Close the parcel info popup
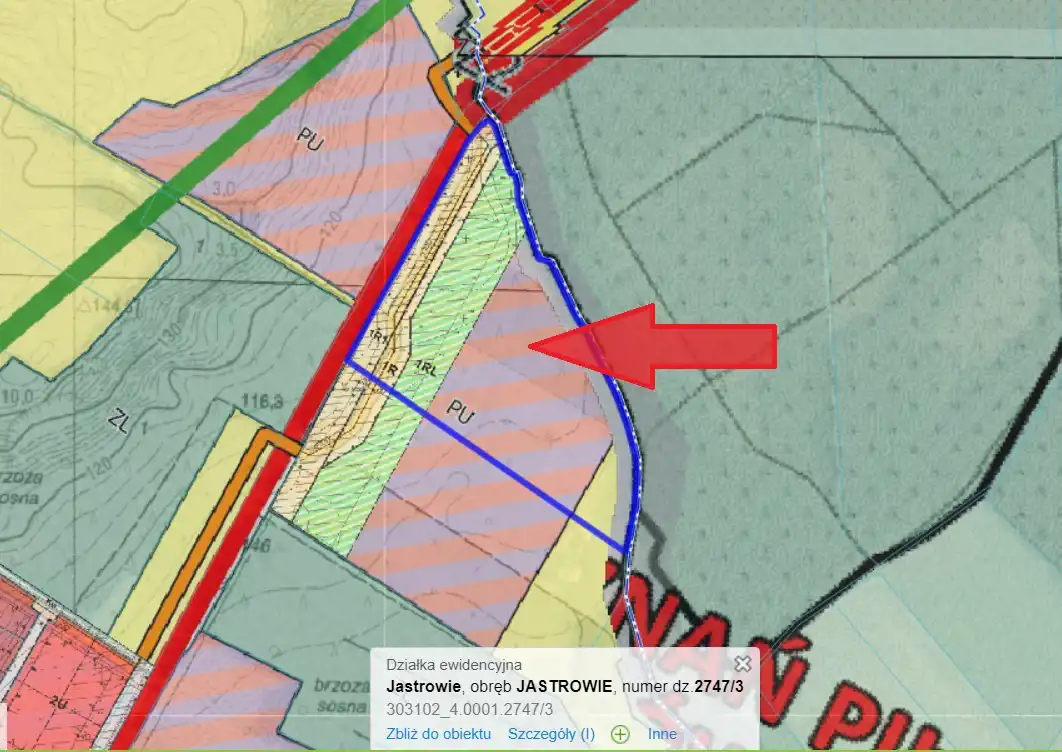 click(x=742, y=664)
